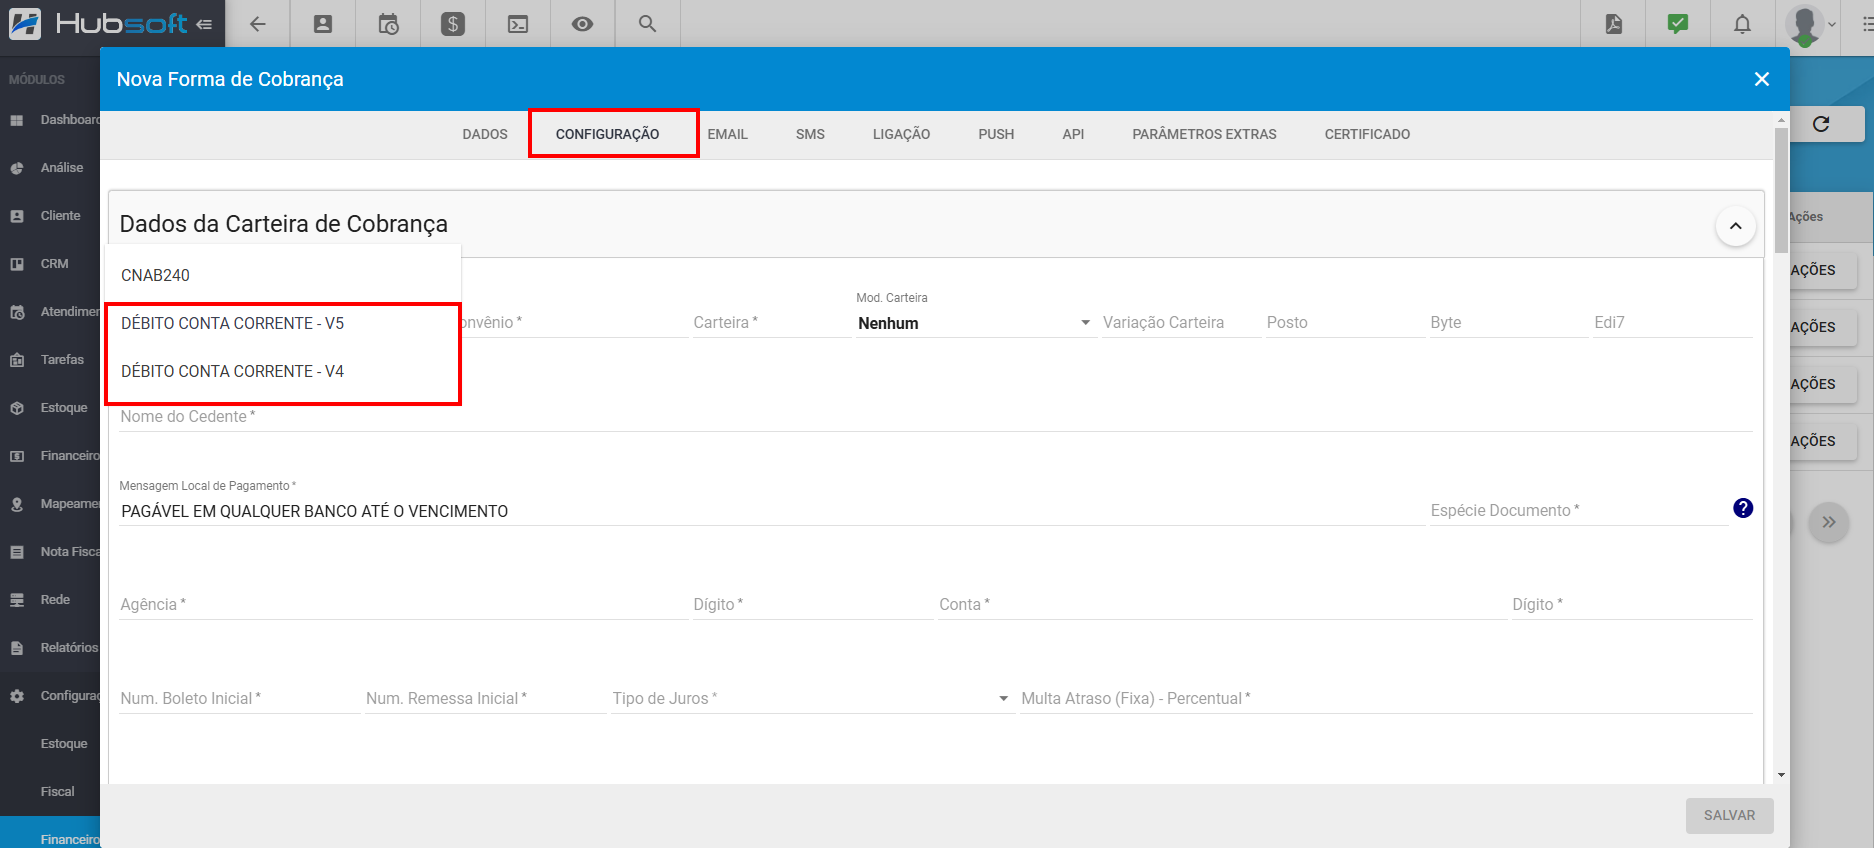Open Dashboard module in sidebar
The height and width of the screenshot is (848, 1874).
(50, 120)
